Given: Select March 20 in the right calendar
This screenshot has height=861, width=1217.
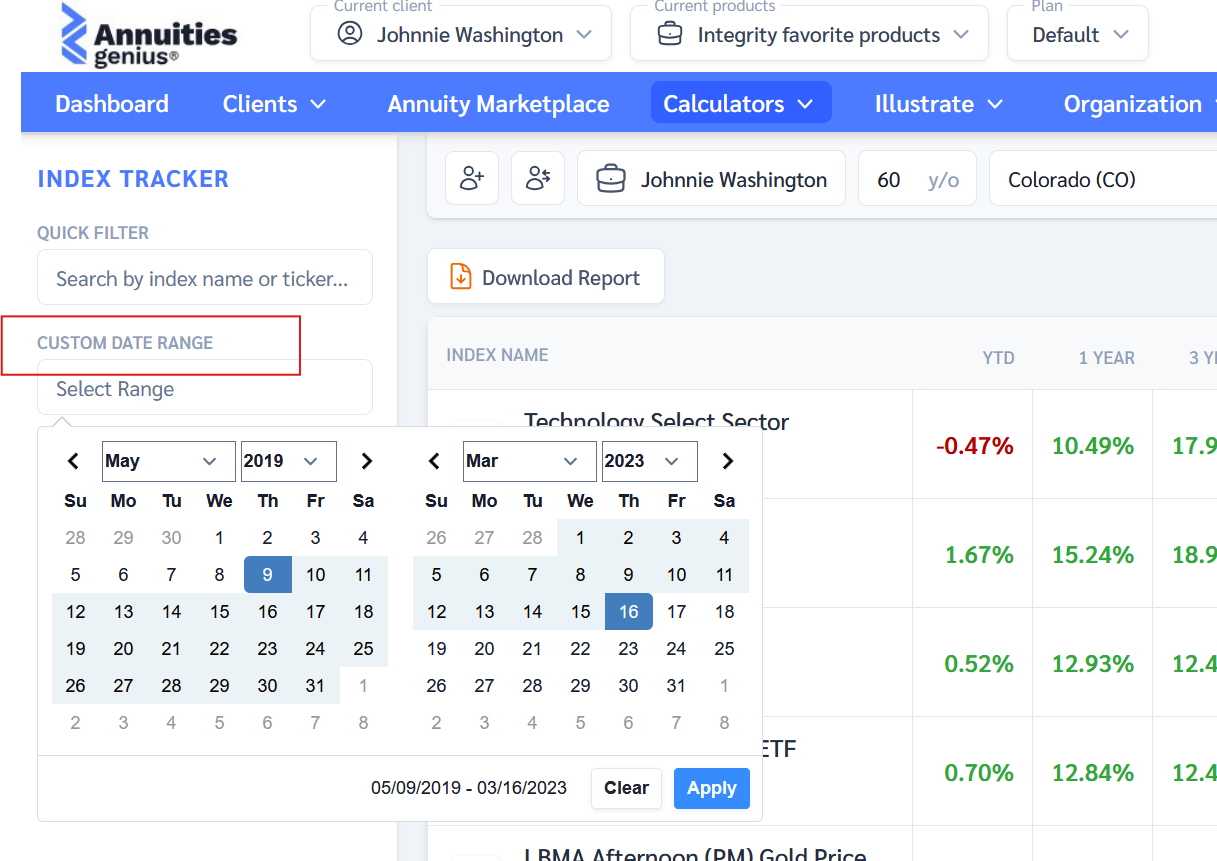Looking at the screenshot, I should (x=485, y=649).
